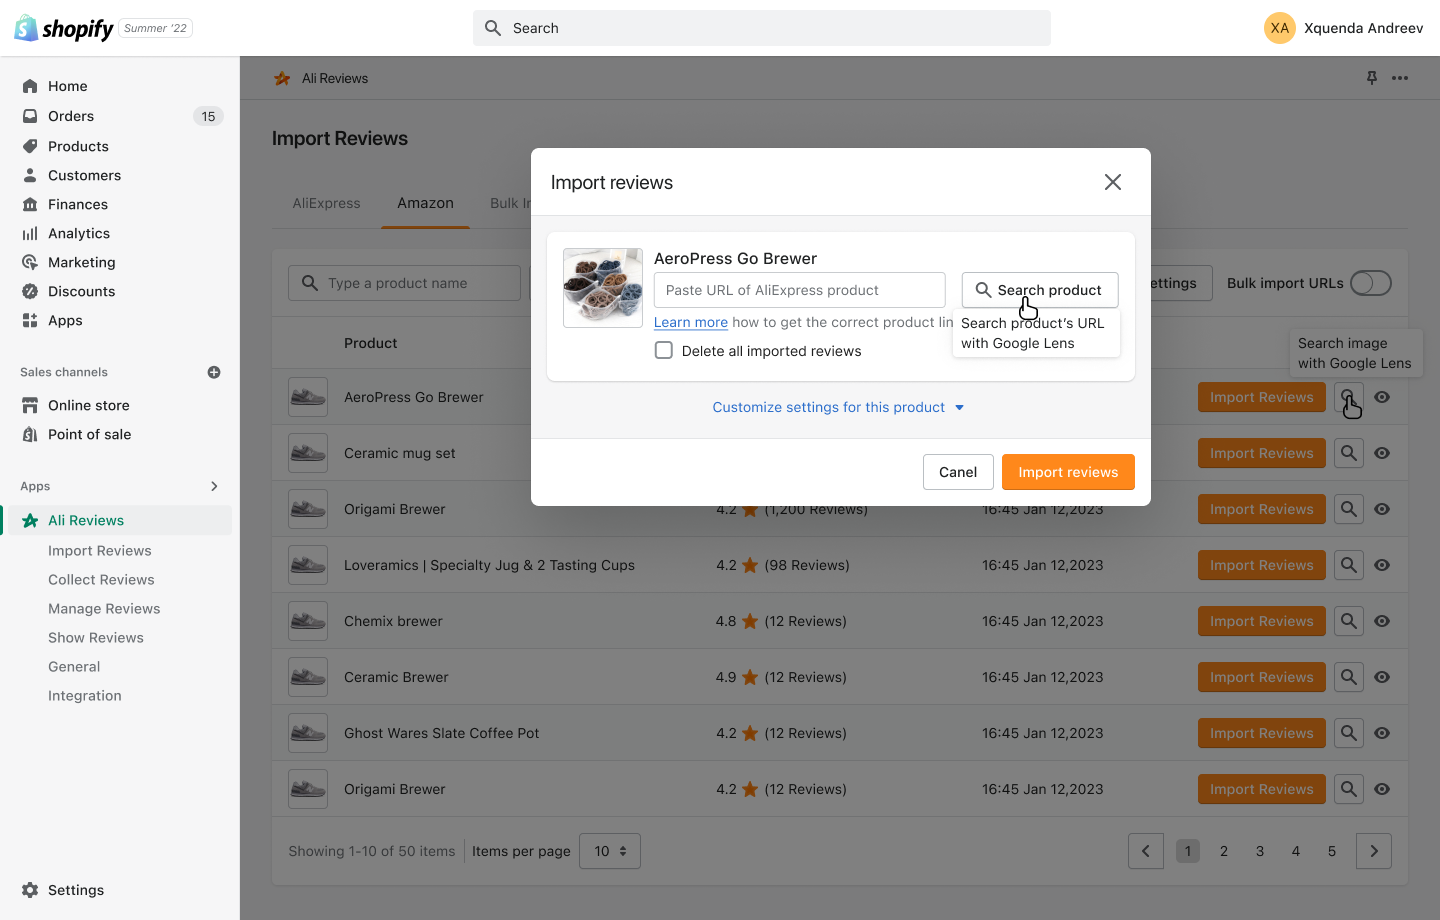Close the Import reviews dialog
Screen dimensions: 1440x920
[x=1113, y=182]
